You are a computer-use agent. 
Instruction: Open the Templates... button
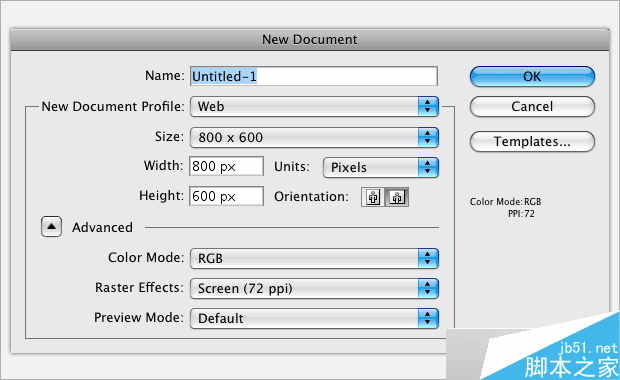coord(532,141)
